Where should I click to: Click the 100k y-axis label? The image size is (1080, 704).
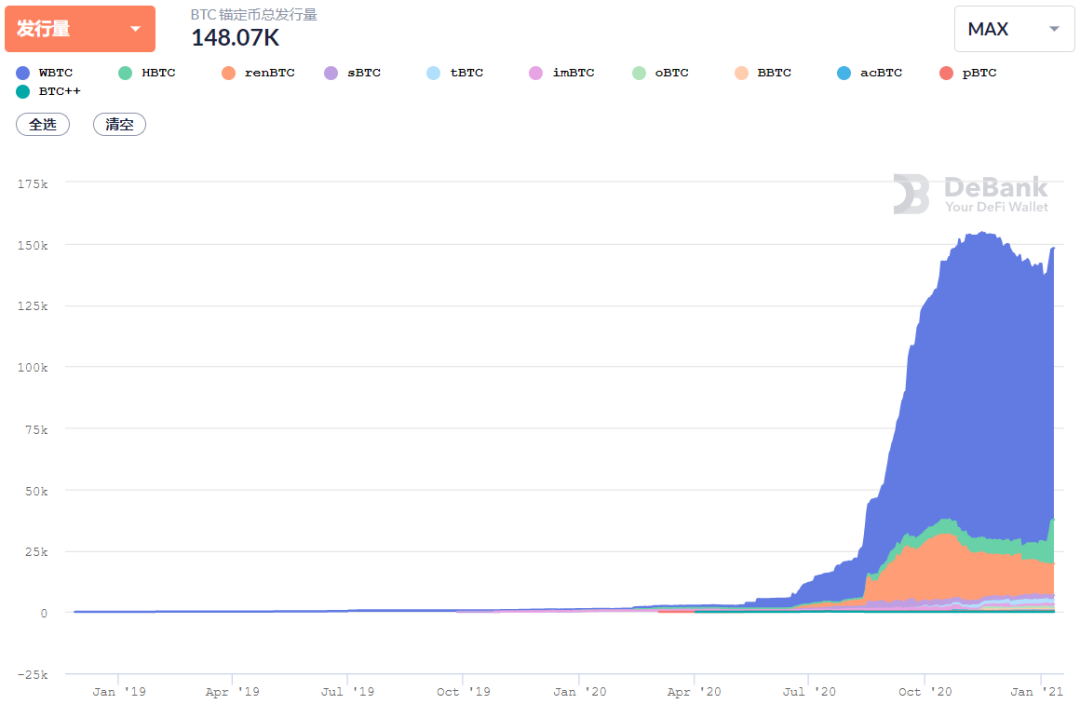pyautogui.click(x=32, y=367)
